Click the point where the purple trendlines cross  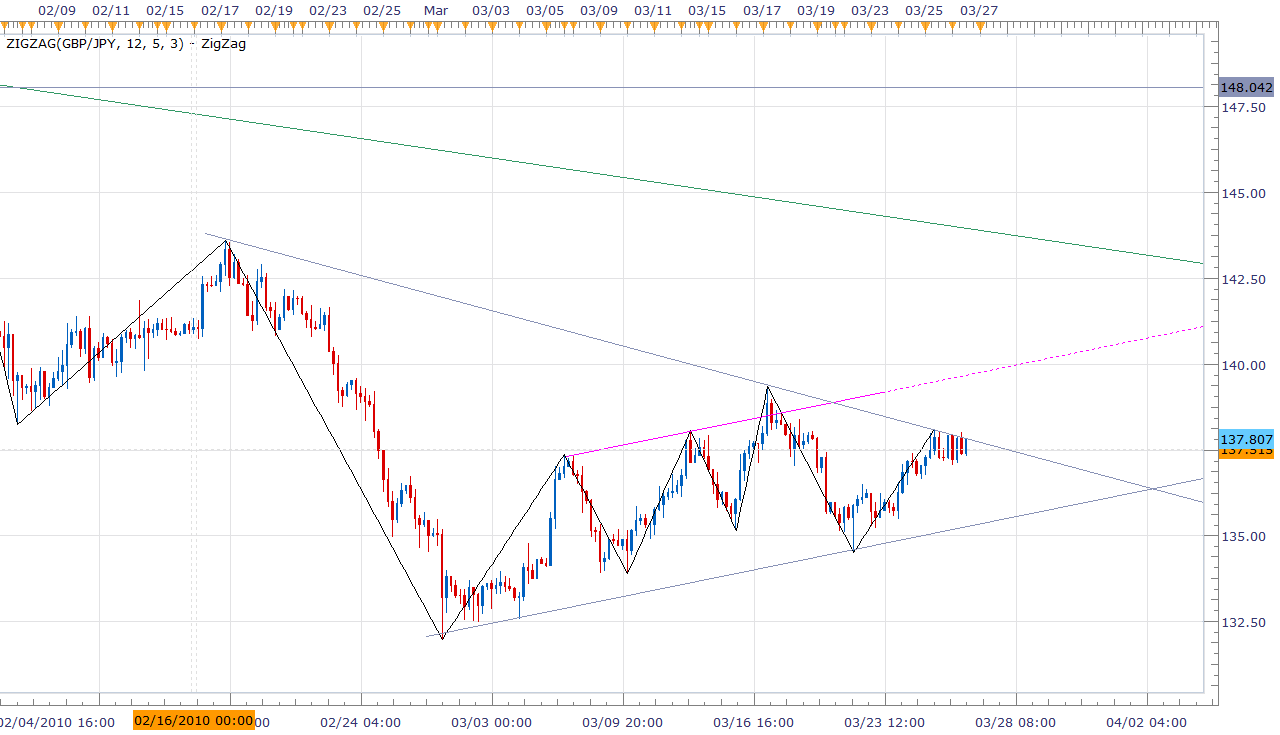tap(1154, 489)
